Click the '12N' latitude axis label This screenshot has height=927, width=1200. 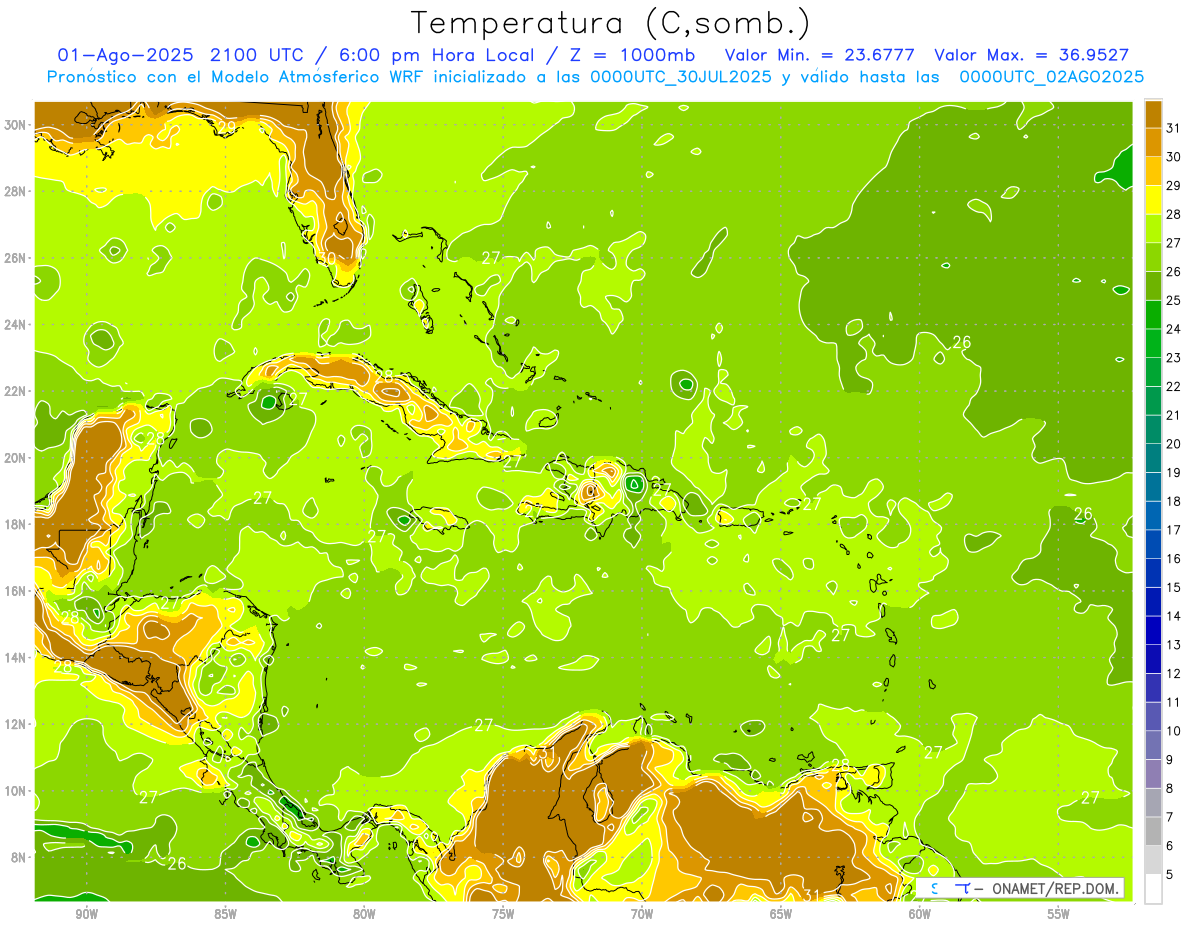[x=16, y=724]
